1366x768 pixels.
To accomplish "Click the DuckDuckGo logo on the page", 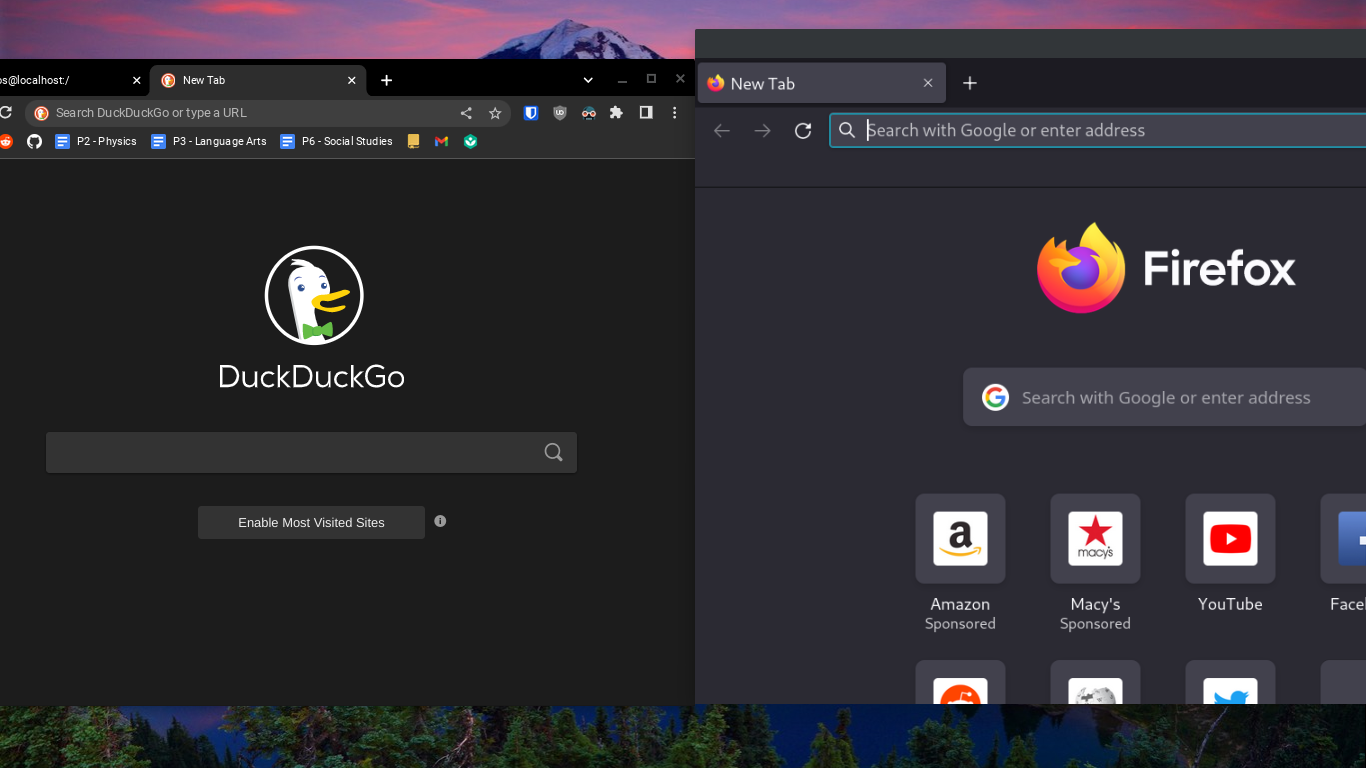I will click(312, 295).
